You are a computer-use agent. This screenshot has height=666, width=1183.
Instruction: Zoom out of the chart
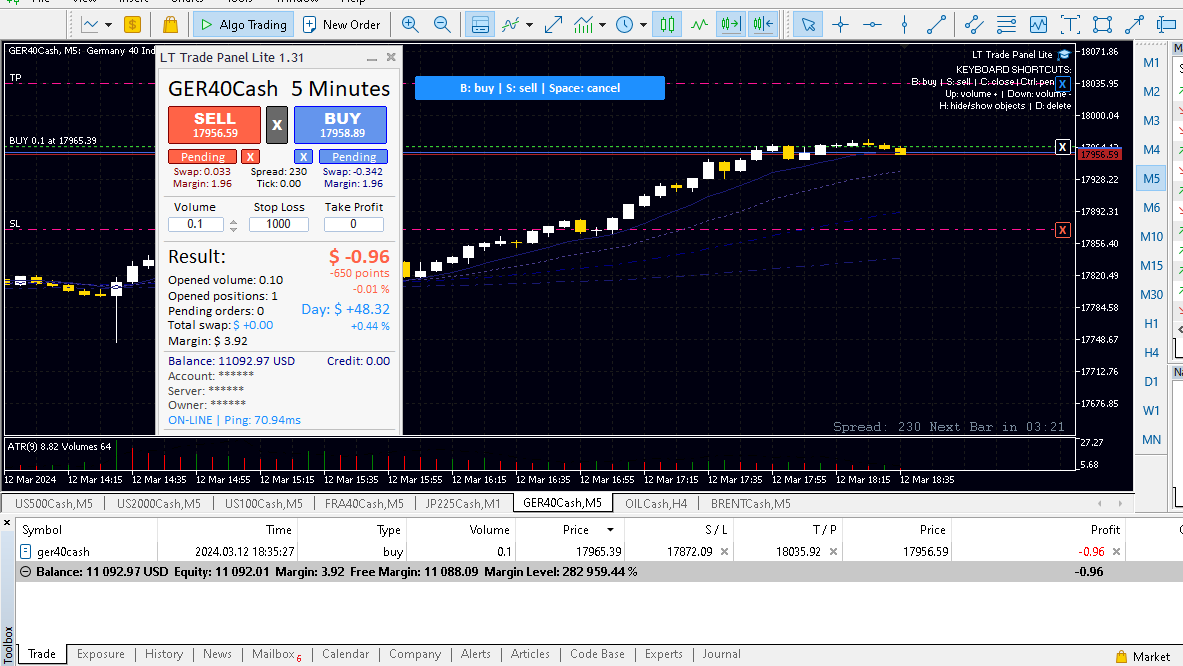pos(443,25)
